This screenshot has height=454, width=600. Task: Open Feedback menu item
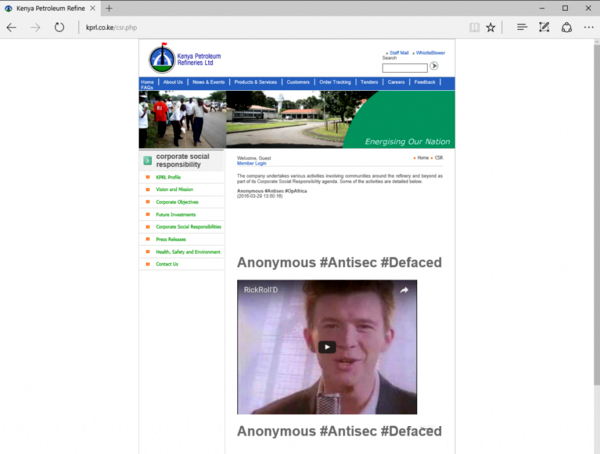point(425,82)
